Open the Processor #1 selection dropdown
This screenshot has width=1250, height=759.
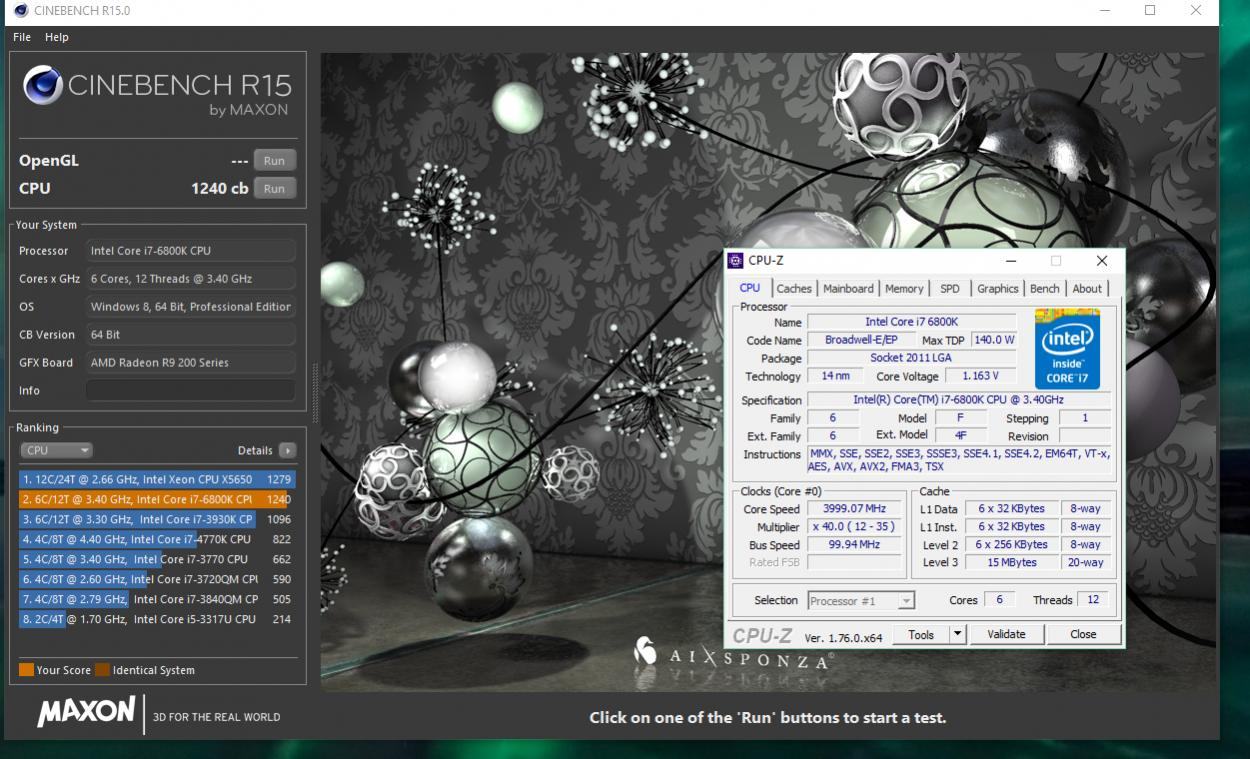(x=860, y=601)
